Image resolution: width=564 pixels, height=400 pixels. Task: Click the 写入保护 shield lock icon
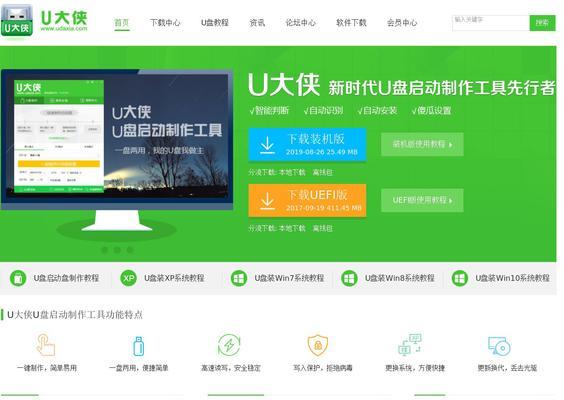coord(318,345)
